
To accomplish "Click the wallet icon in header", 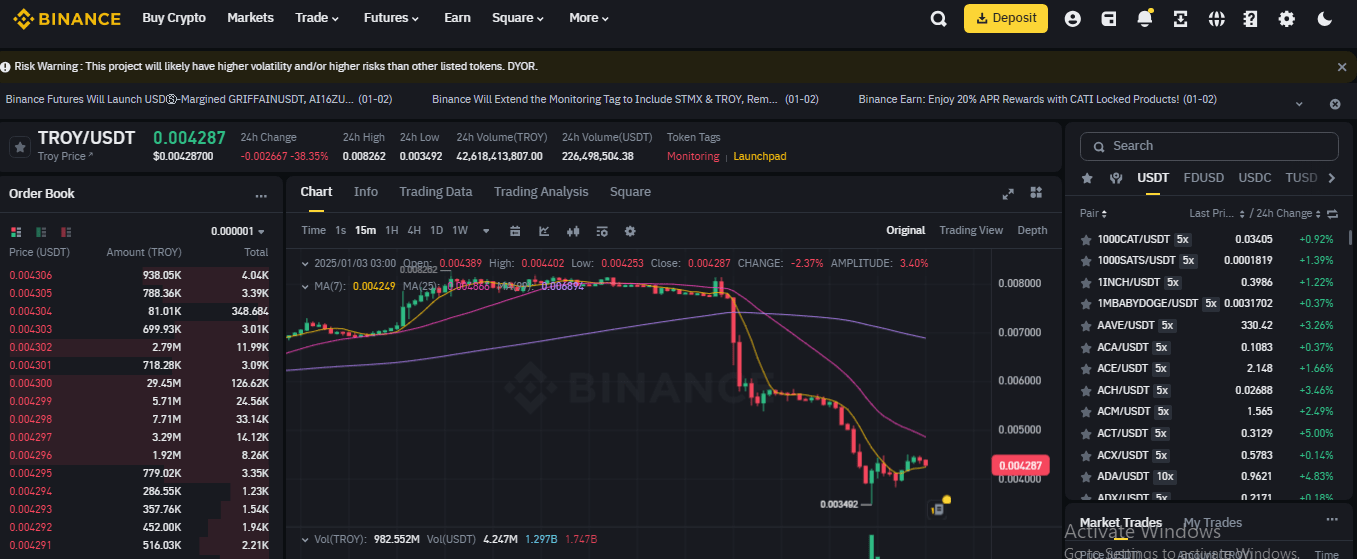I will 1108,18.
